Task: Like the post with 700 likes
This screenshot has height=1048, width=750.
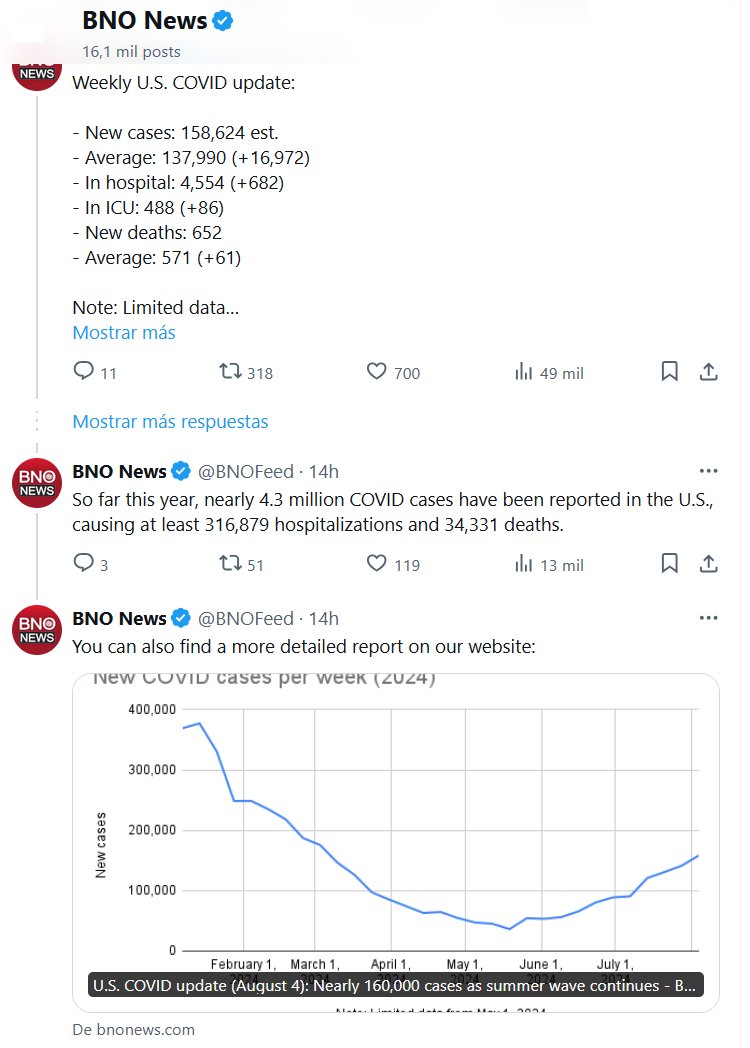Action: (x=377, y=372)
